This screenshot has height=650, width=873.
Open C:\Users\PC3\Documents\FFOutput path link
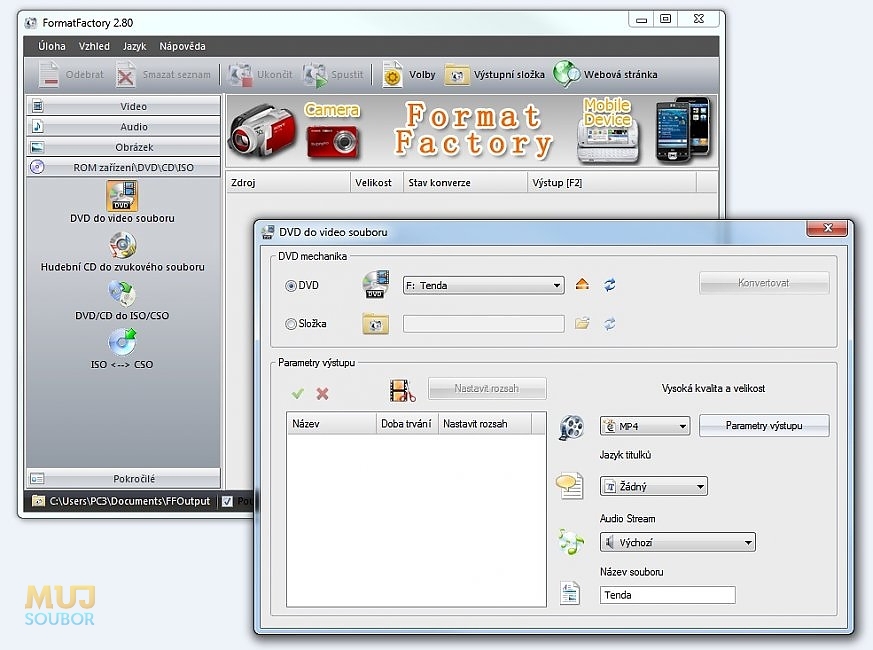pyautogui.click(x=130, y=501)
